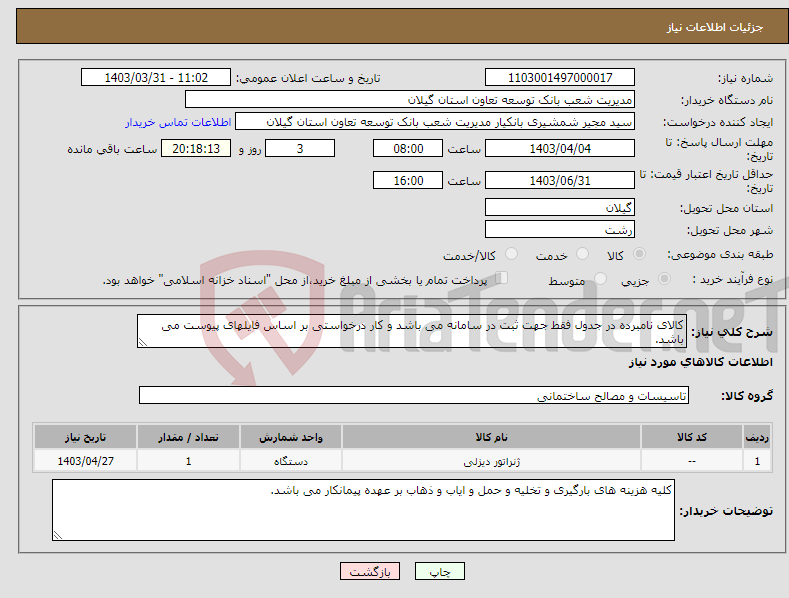789x598 pixels.
Task: Click the price validity time 16:00
Action: pos(408,180)
